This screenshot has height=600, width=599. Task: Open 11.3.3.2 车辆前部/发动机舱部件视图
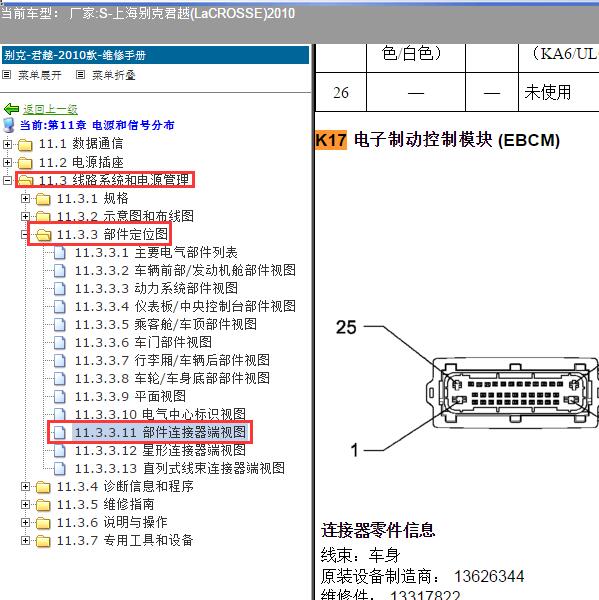(185, 270)
